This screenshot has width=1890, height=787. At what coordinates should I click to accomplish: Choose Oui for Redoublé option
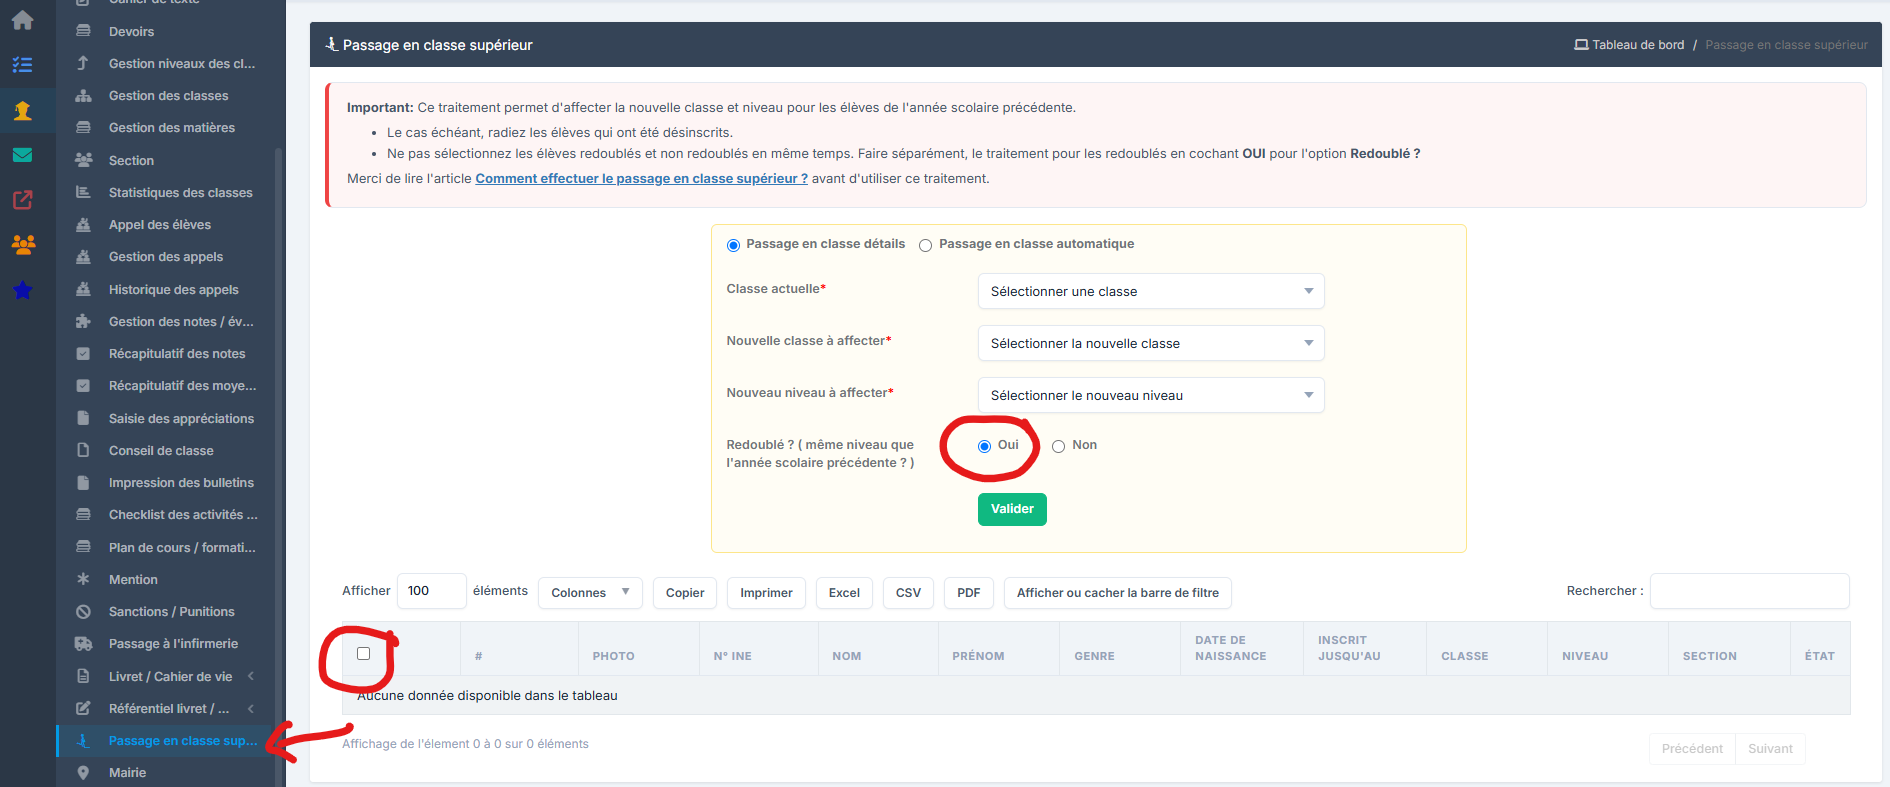(984, 446)
